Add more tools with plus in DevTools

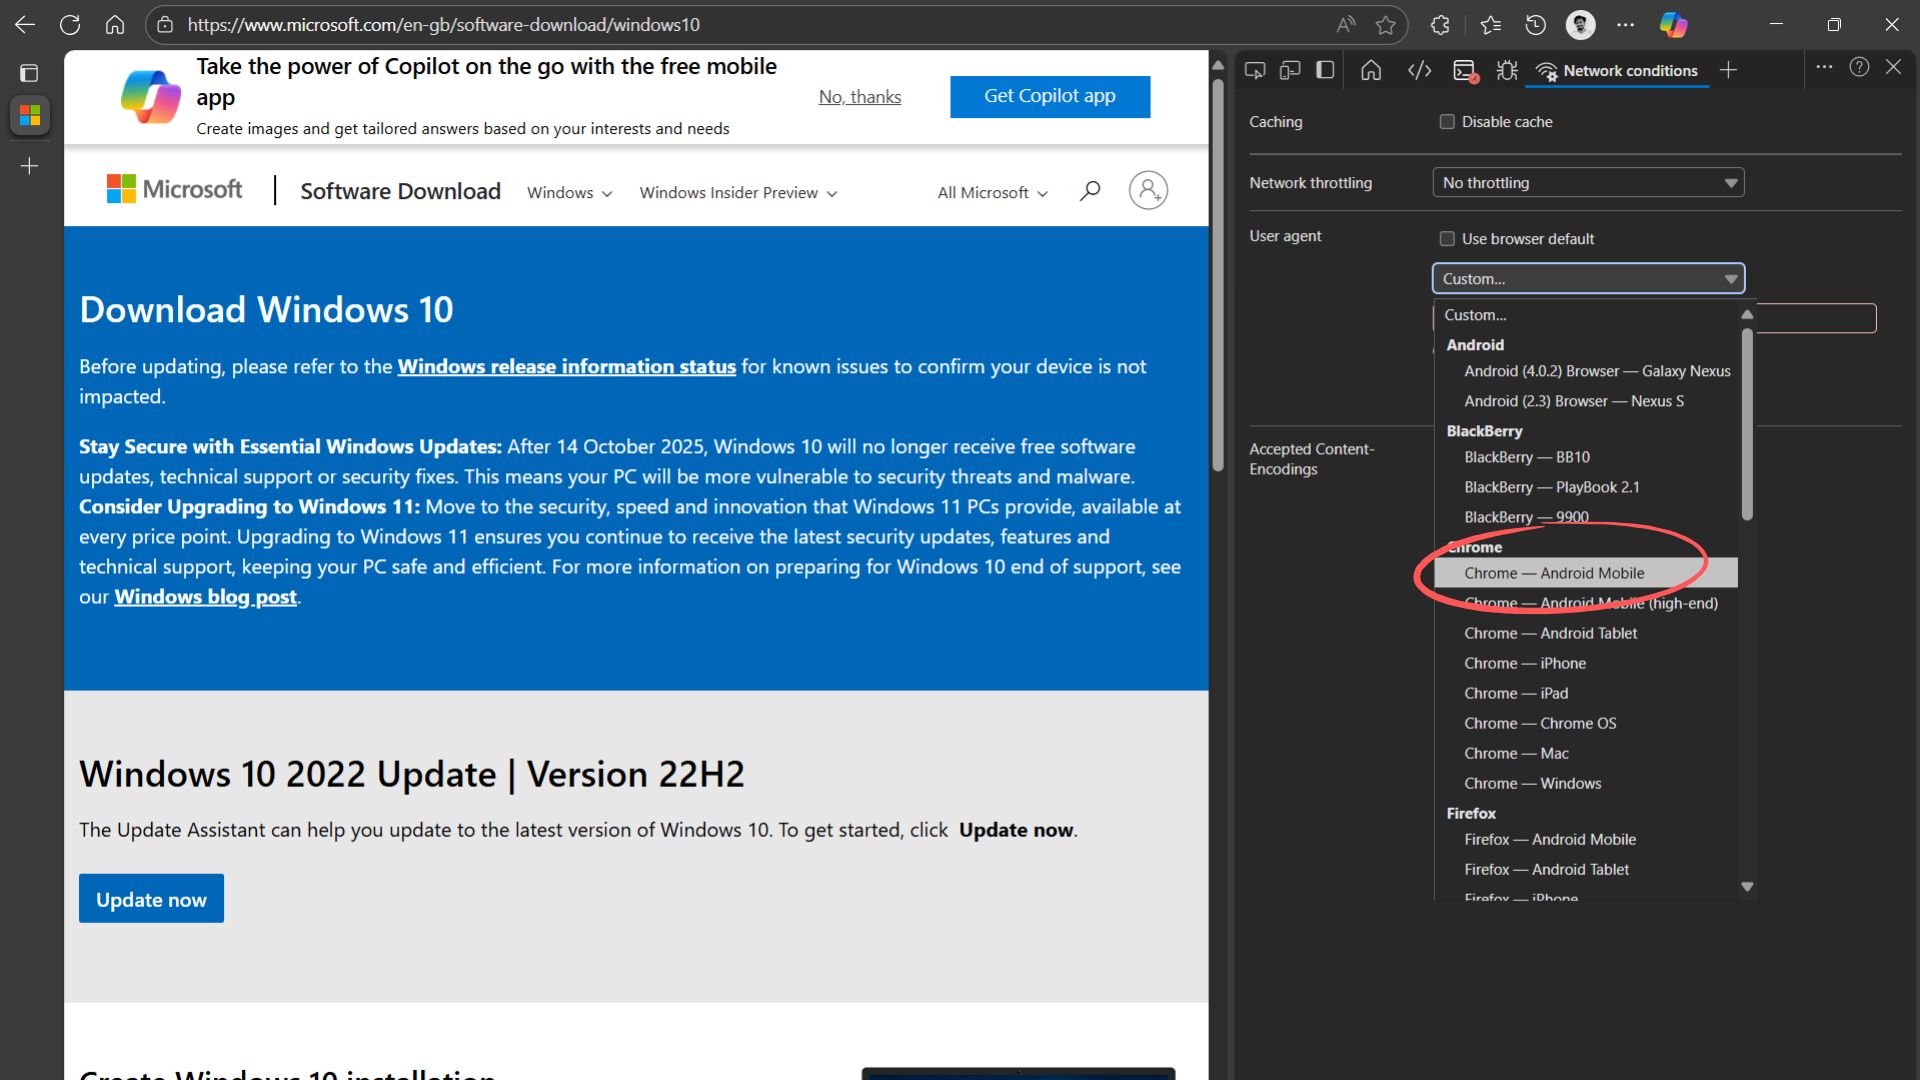1728,70
